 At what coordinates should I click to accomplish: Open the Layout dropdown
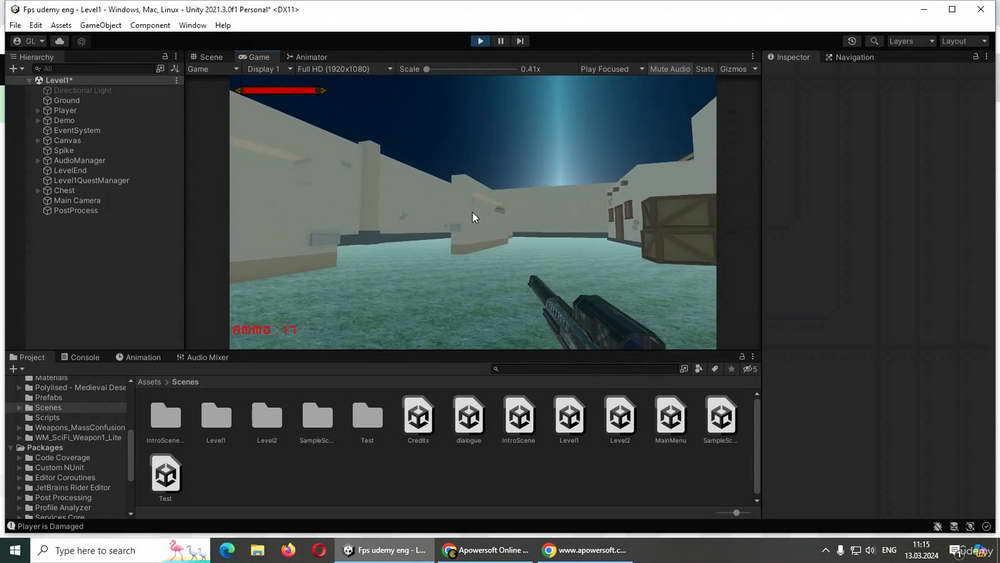(964, 41)
